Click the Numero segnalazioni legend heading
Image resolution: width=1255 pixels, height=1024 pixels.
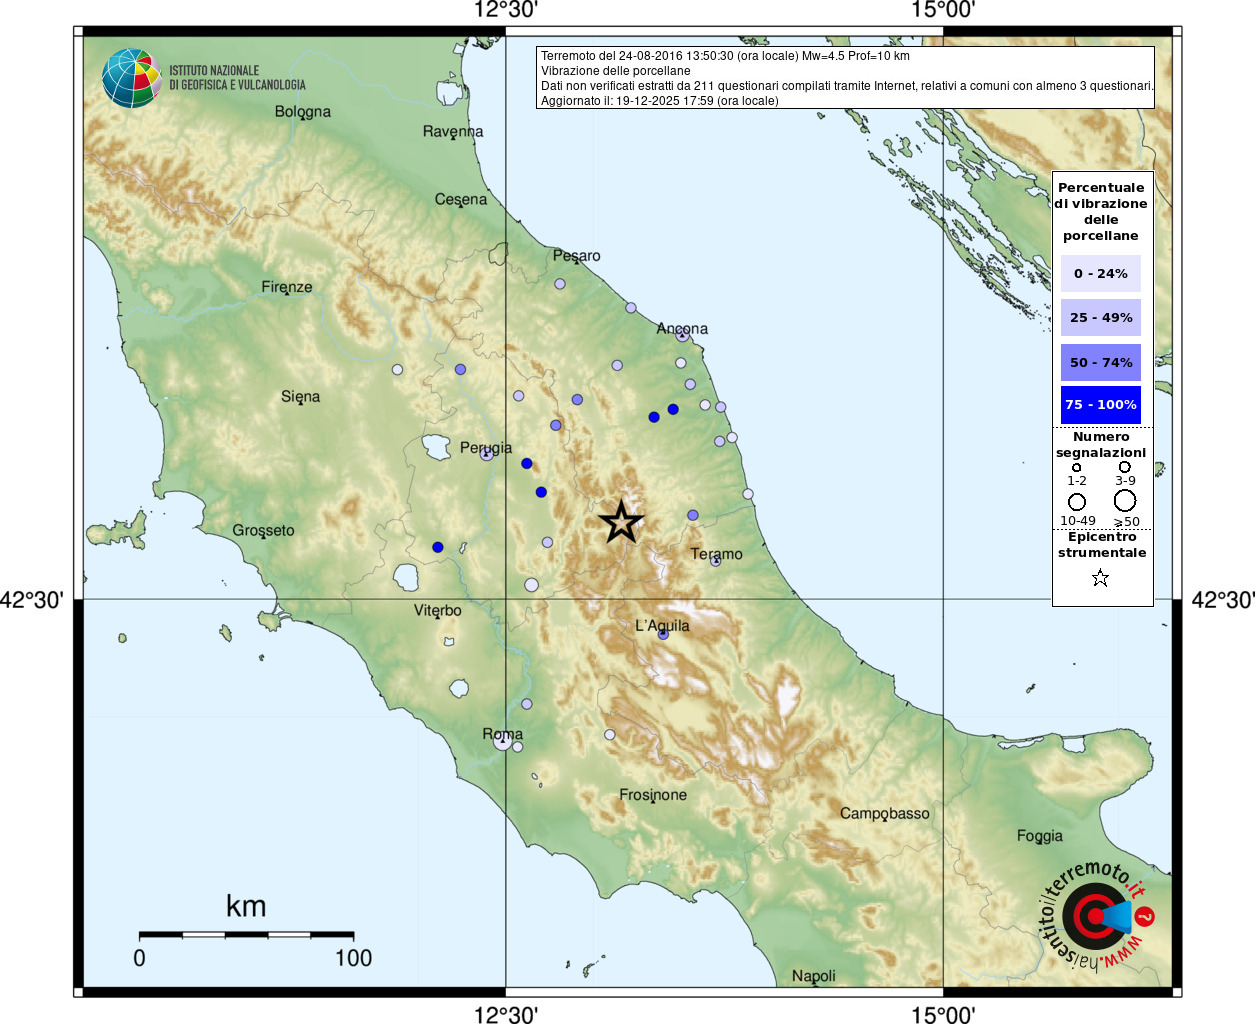tap(1100, 445)
